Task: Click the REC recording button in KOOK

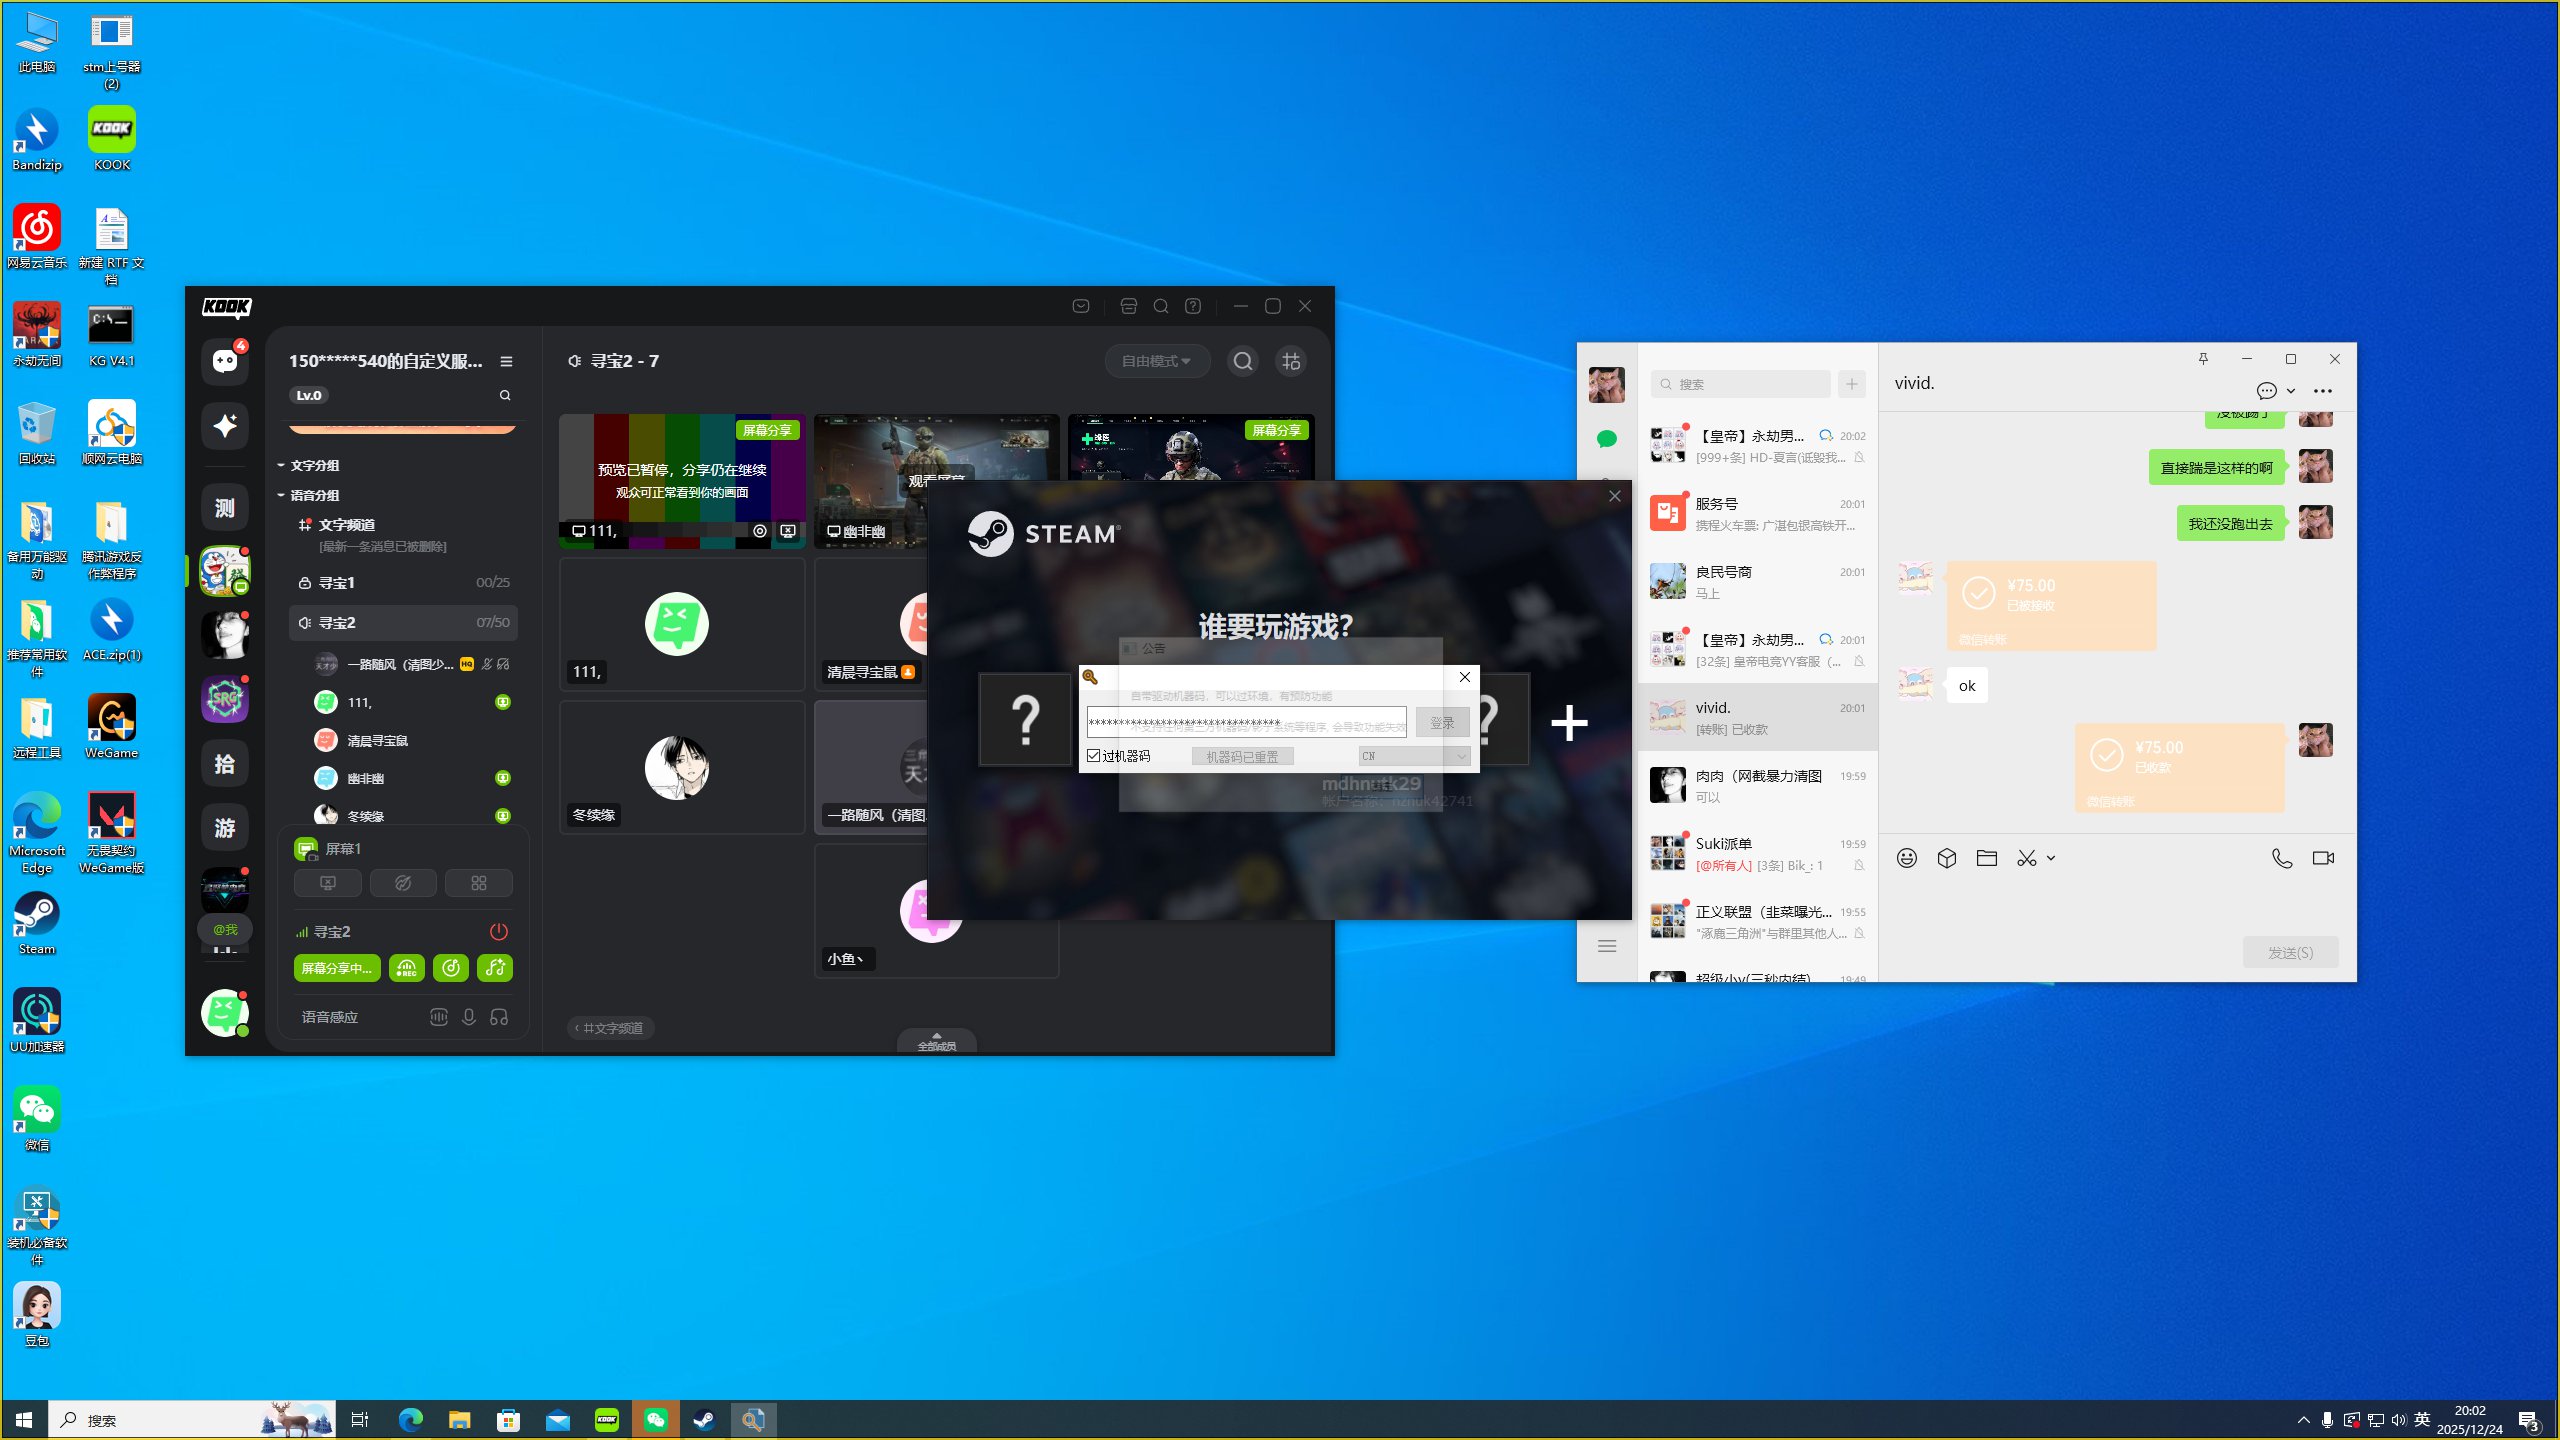Action: tap(406, 968)
